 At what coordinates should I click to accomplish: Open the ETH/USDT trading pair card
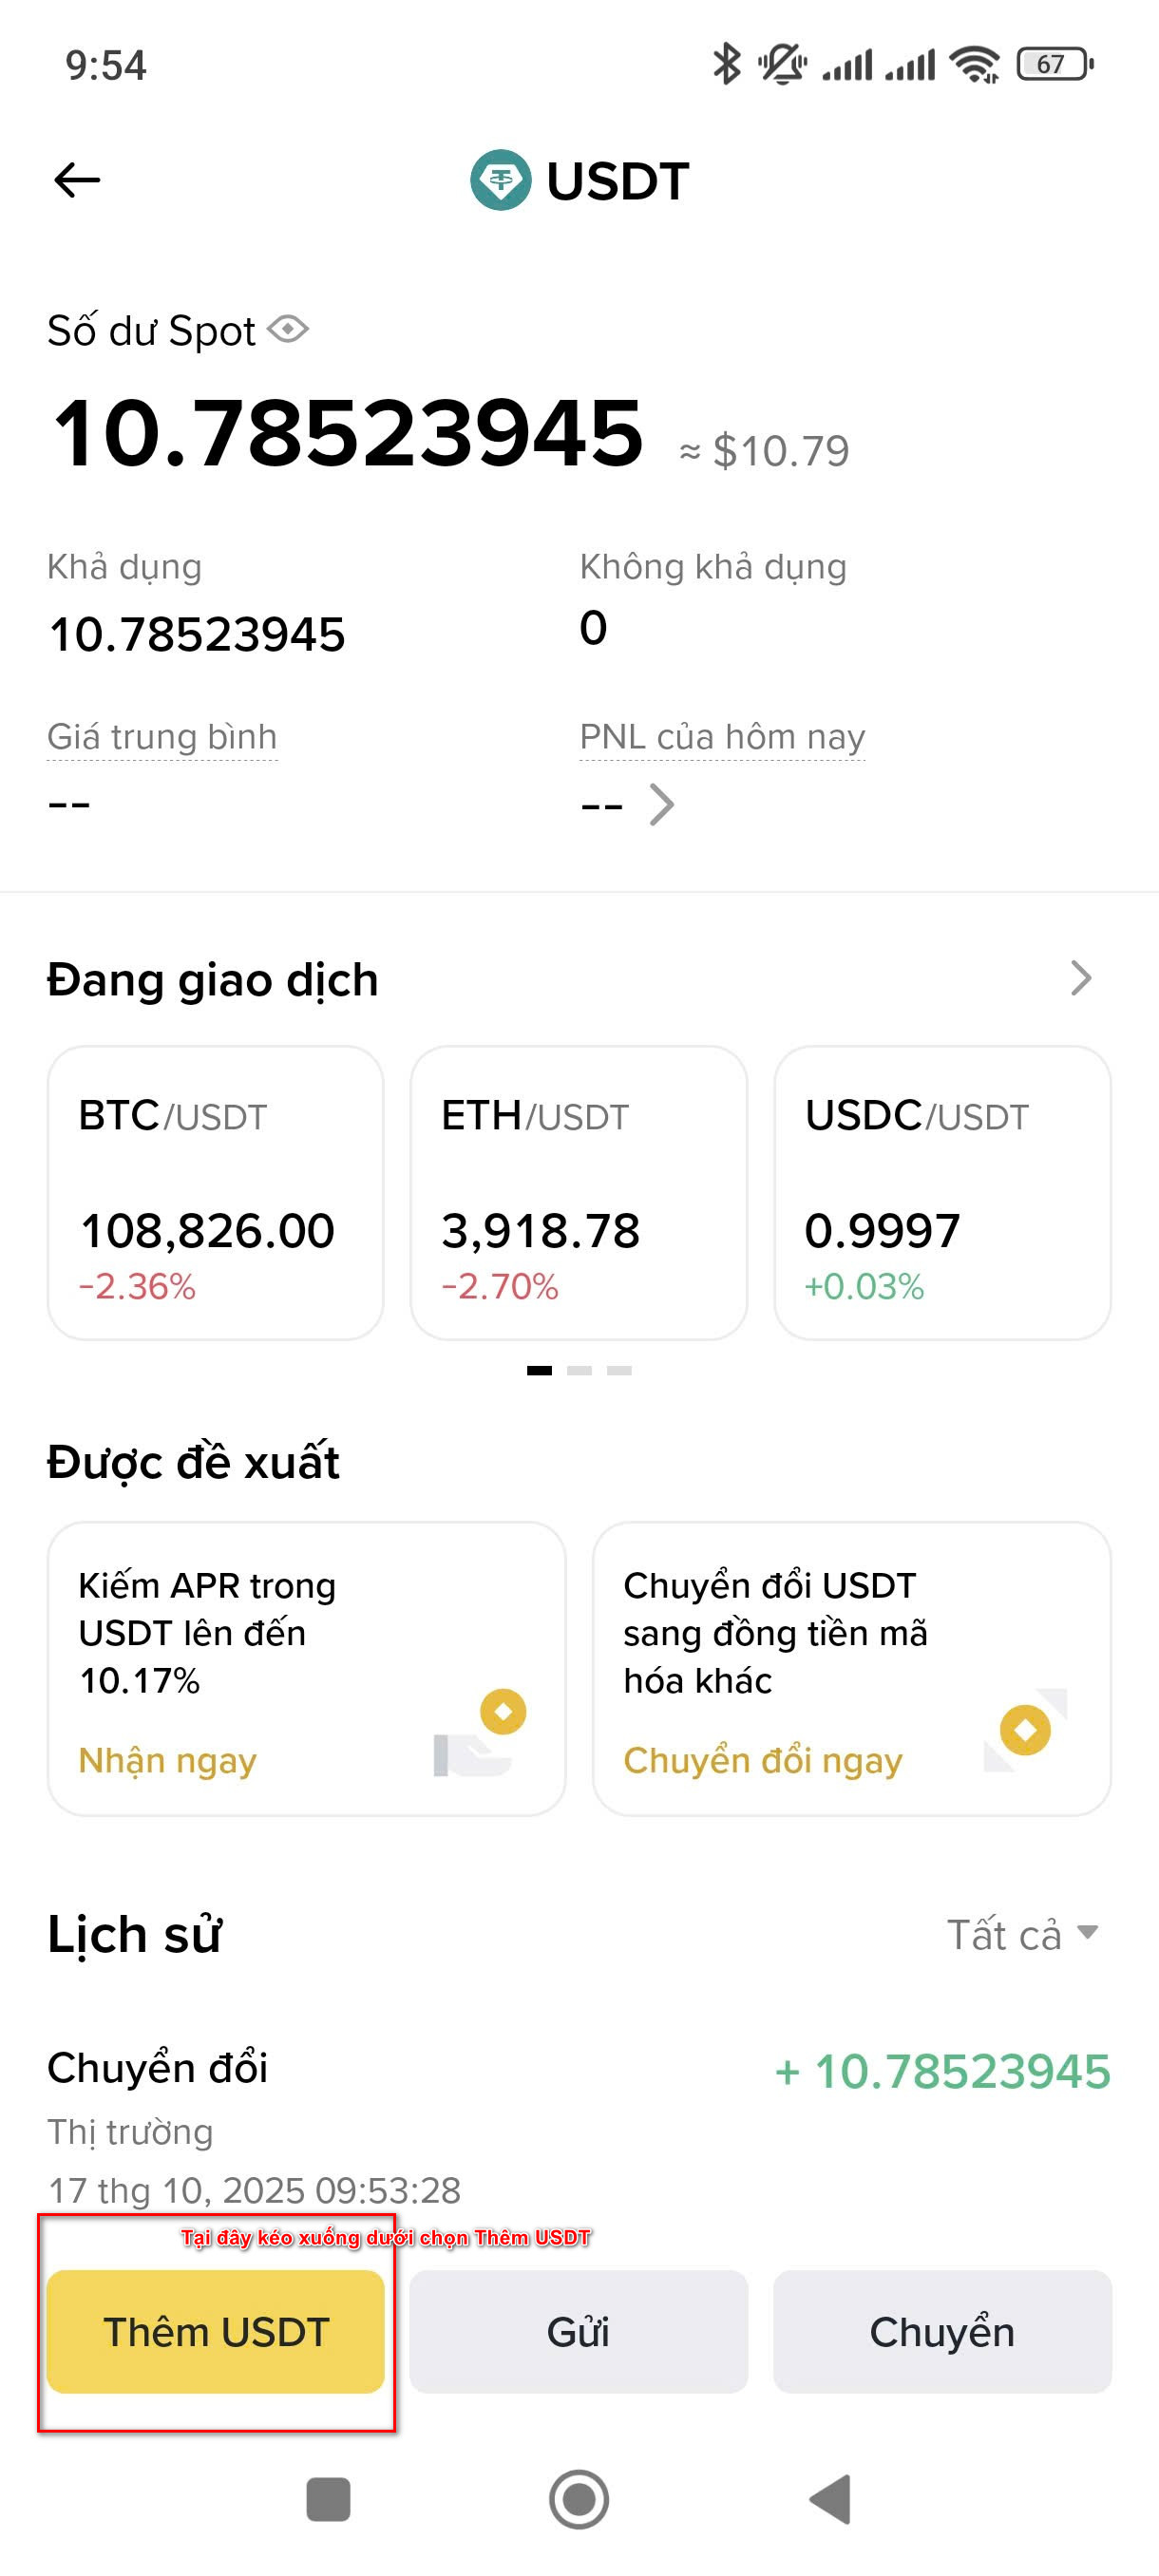click(578, 1192)
